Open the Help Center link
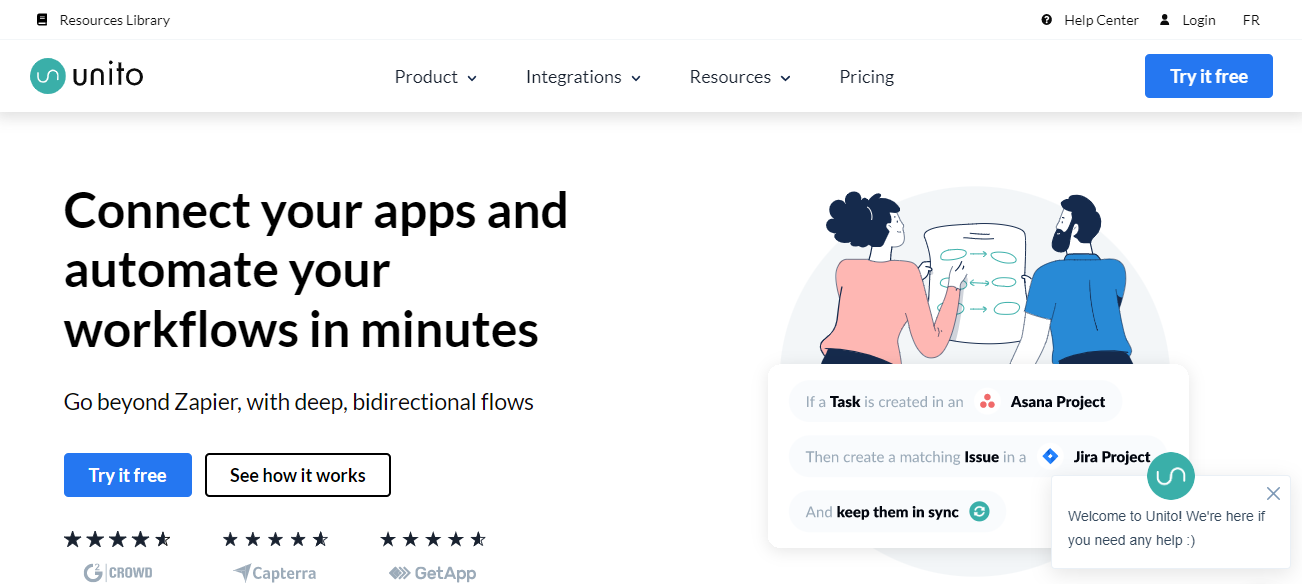Screen dimensions: 1302x584 coord(1102,20)
